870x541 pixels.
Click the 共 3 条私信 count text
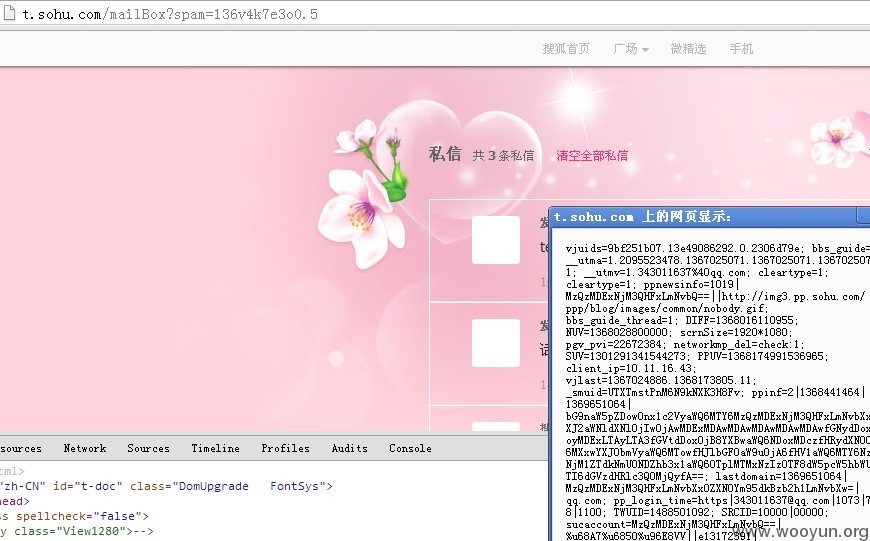point(503,155)
